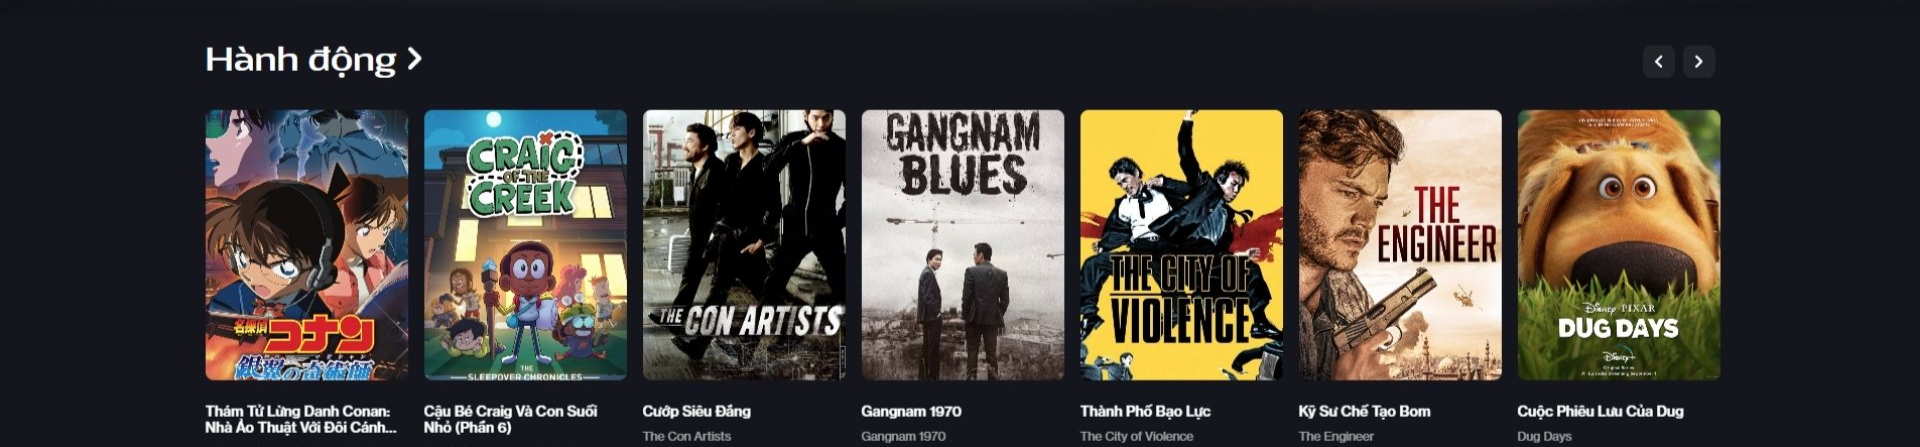The width and height of the screenshot is (1920, 447).
Task: Click the grey The Engineer subtitle
Action: click(x=1336, y=436)
